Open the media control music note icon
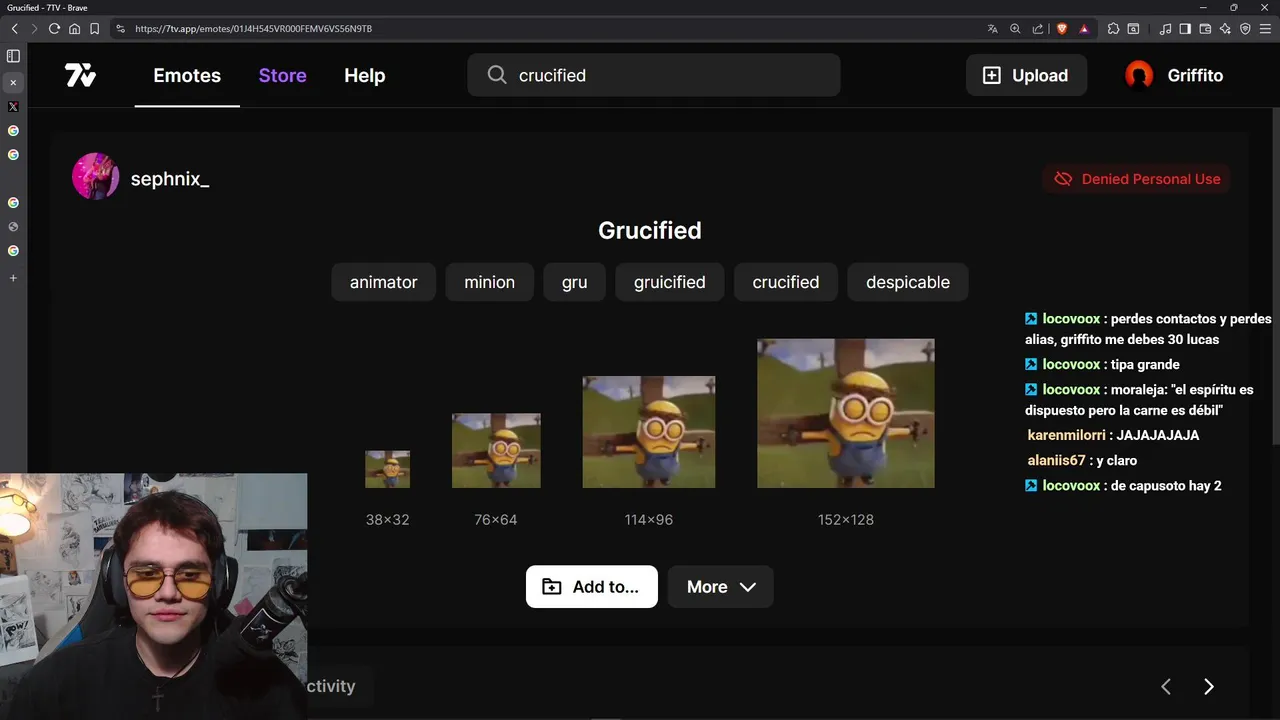Image resolution: width=1280 pixels, height=720 pixels. tap(1165, 29)
